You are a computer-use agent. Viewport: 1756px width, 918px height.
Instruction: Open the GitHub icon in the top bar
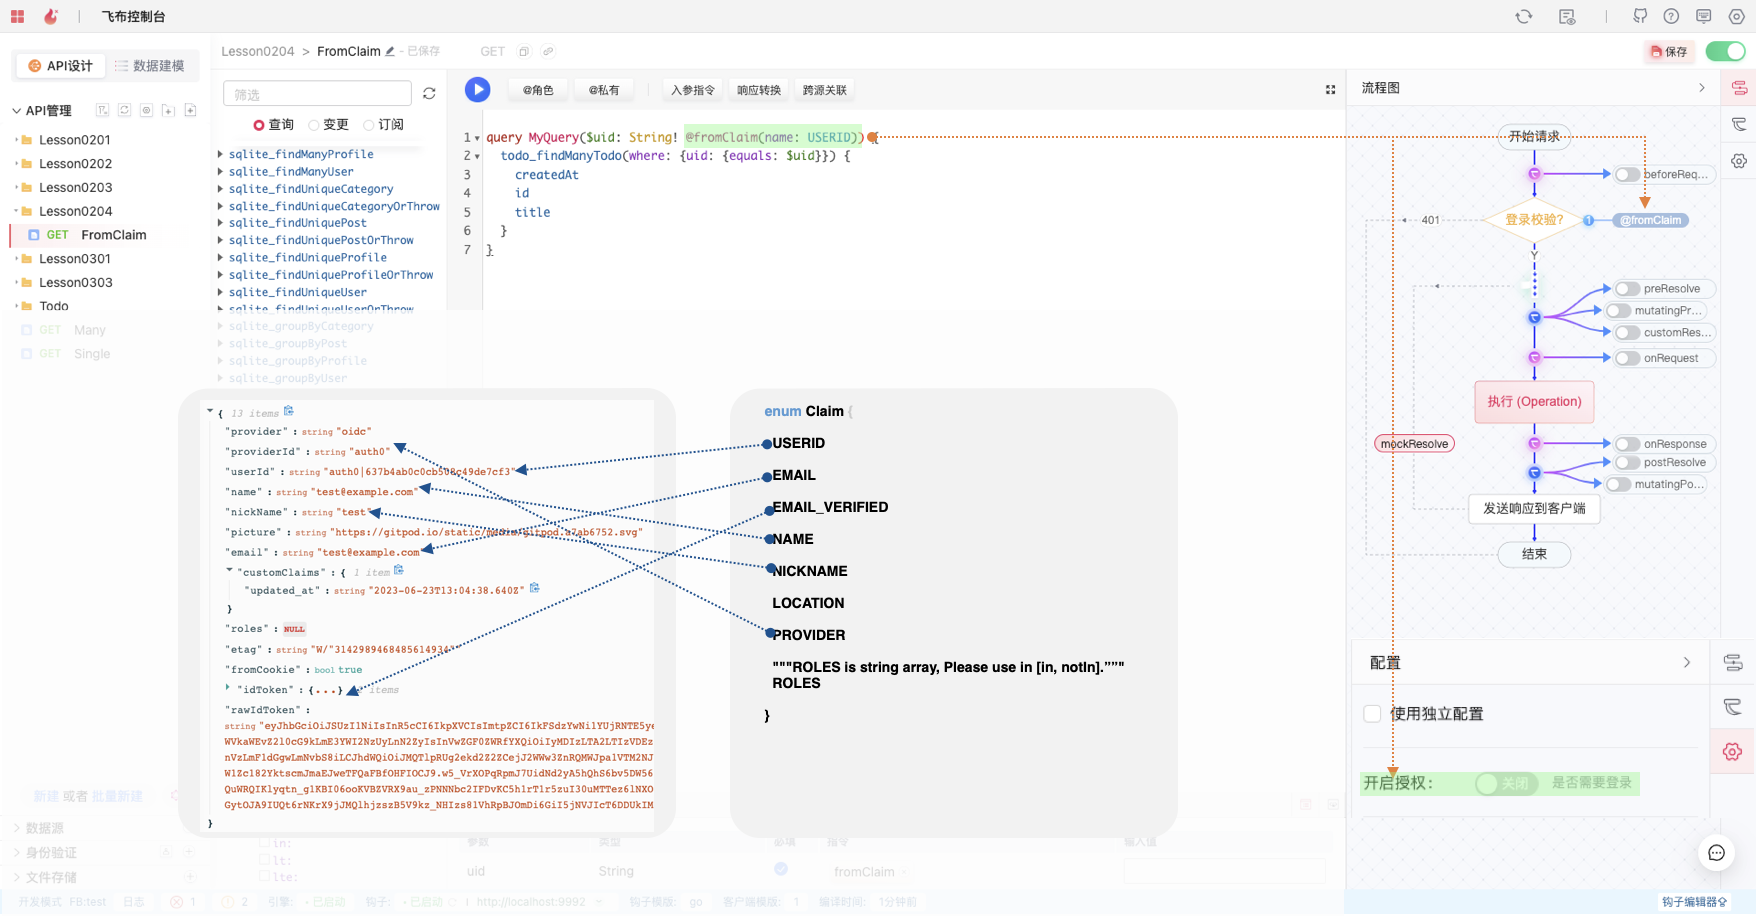click(1640, 16)
